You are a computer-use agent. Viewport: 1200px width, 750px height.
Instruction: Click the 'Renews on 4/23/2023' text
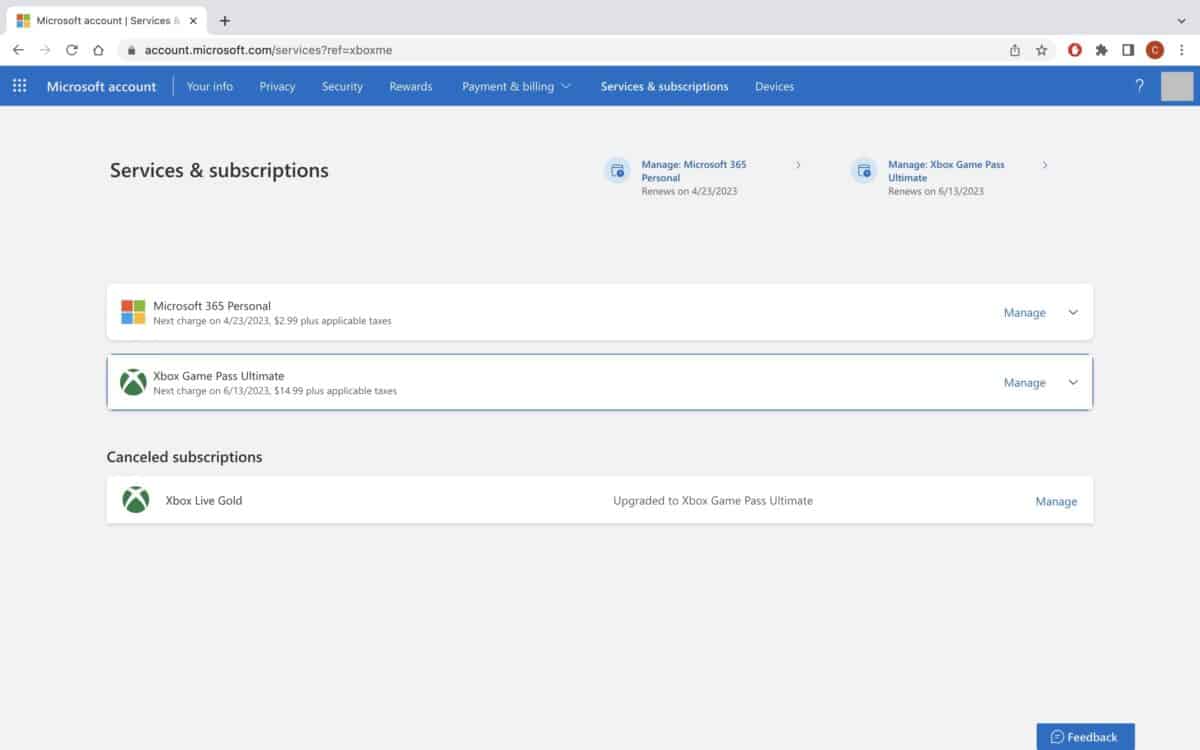coord(689,191)
